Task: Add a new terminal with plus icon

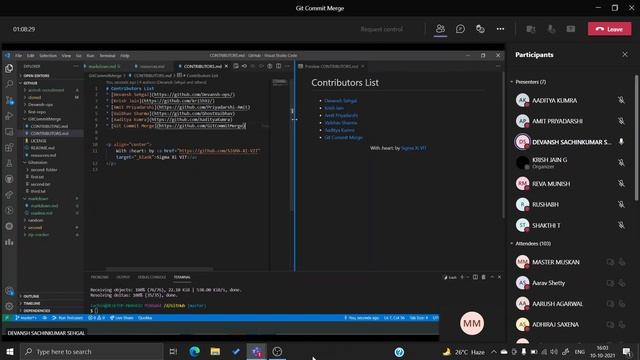Action: click(462, 277)
